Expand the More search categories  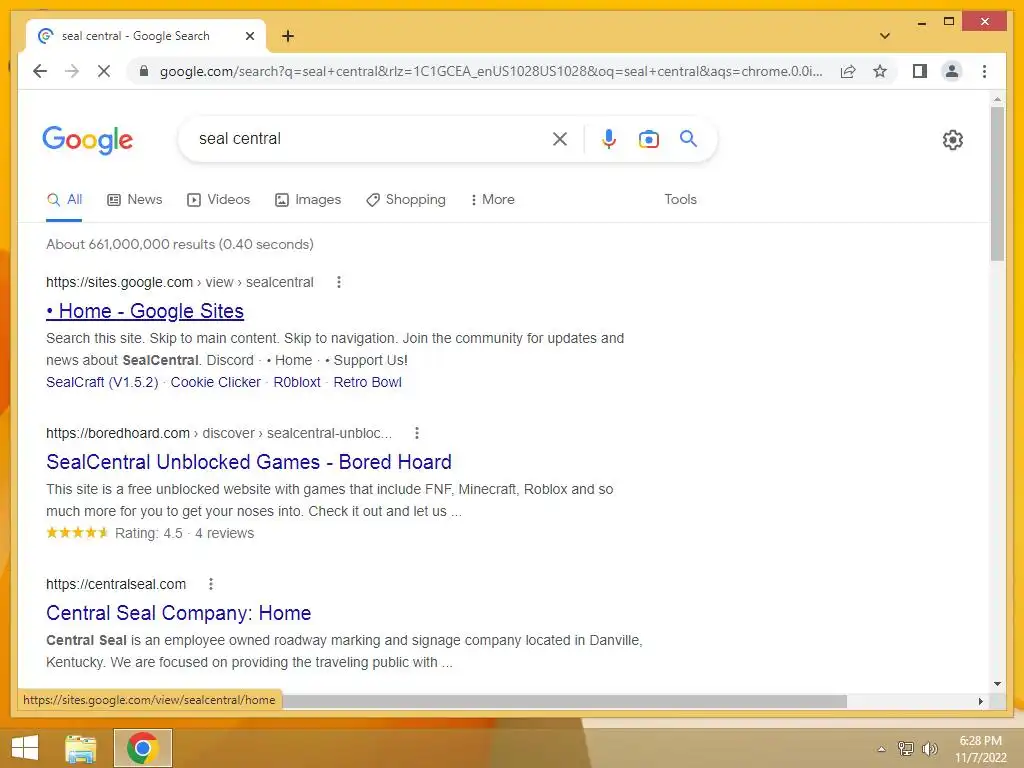[492, 200]
